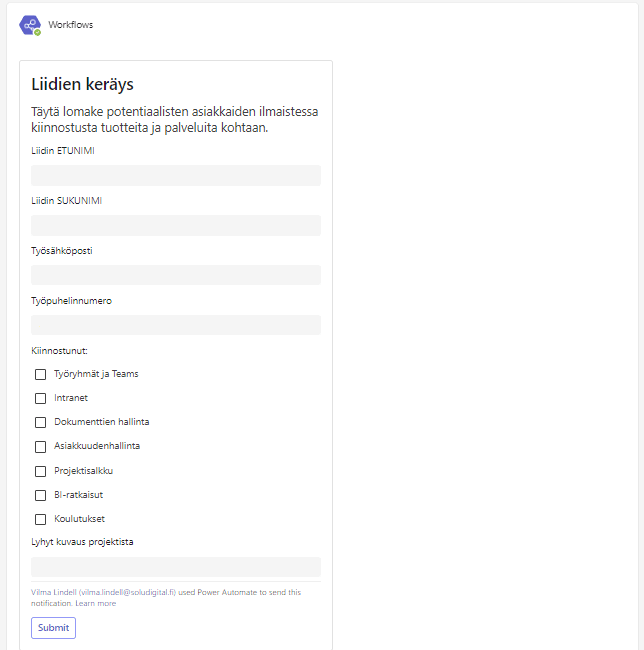Click the Kiinnostunut label text

[59, 350]
